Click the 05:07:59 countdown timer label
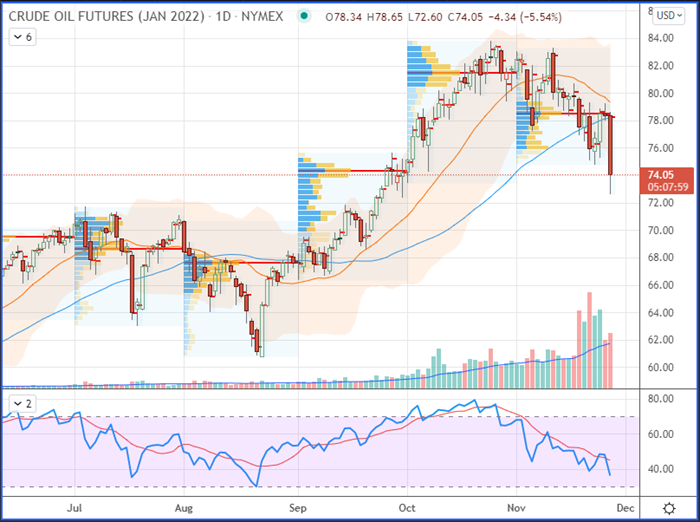 point(668,187)
